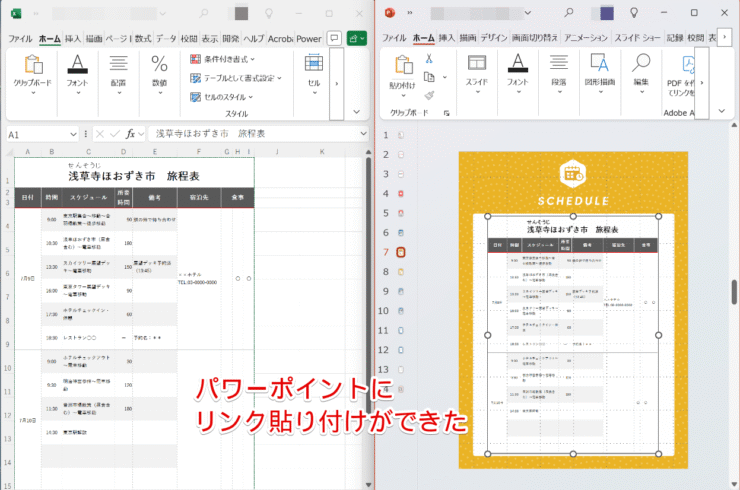The width and height of the screenshot is (740, 490).
Task: Open Excel Insert (挿入) tab
Action: (73, 39)
